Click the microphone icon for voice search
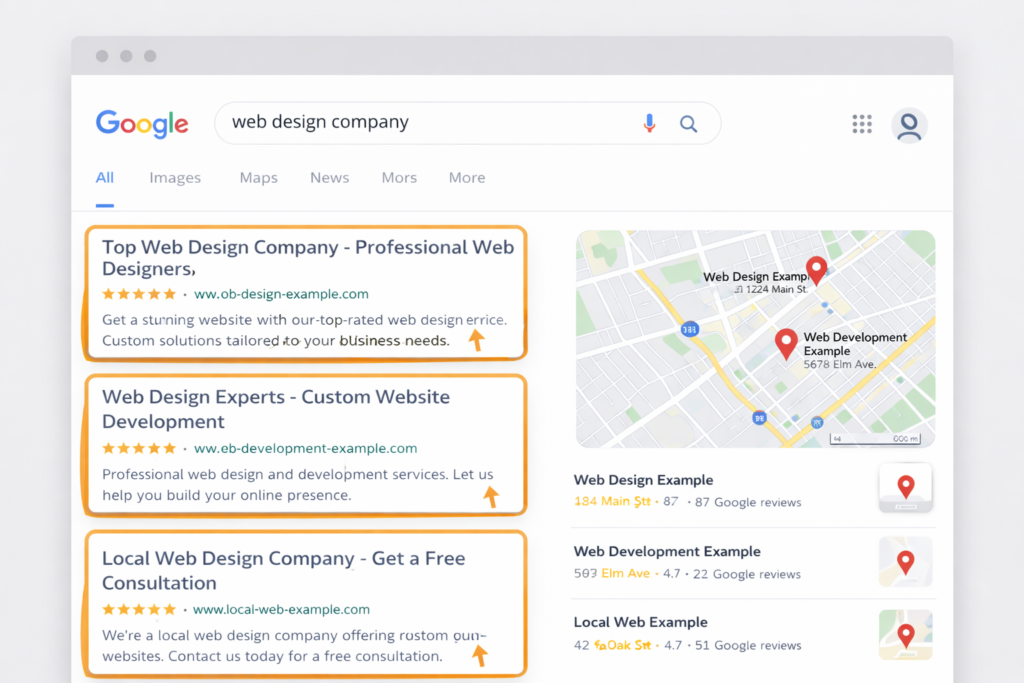1024x683 pixels. coord(649,123)
